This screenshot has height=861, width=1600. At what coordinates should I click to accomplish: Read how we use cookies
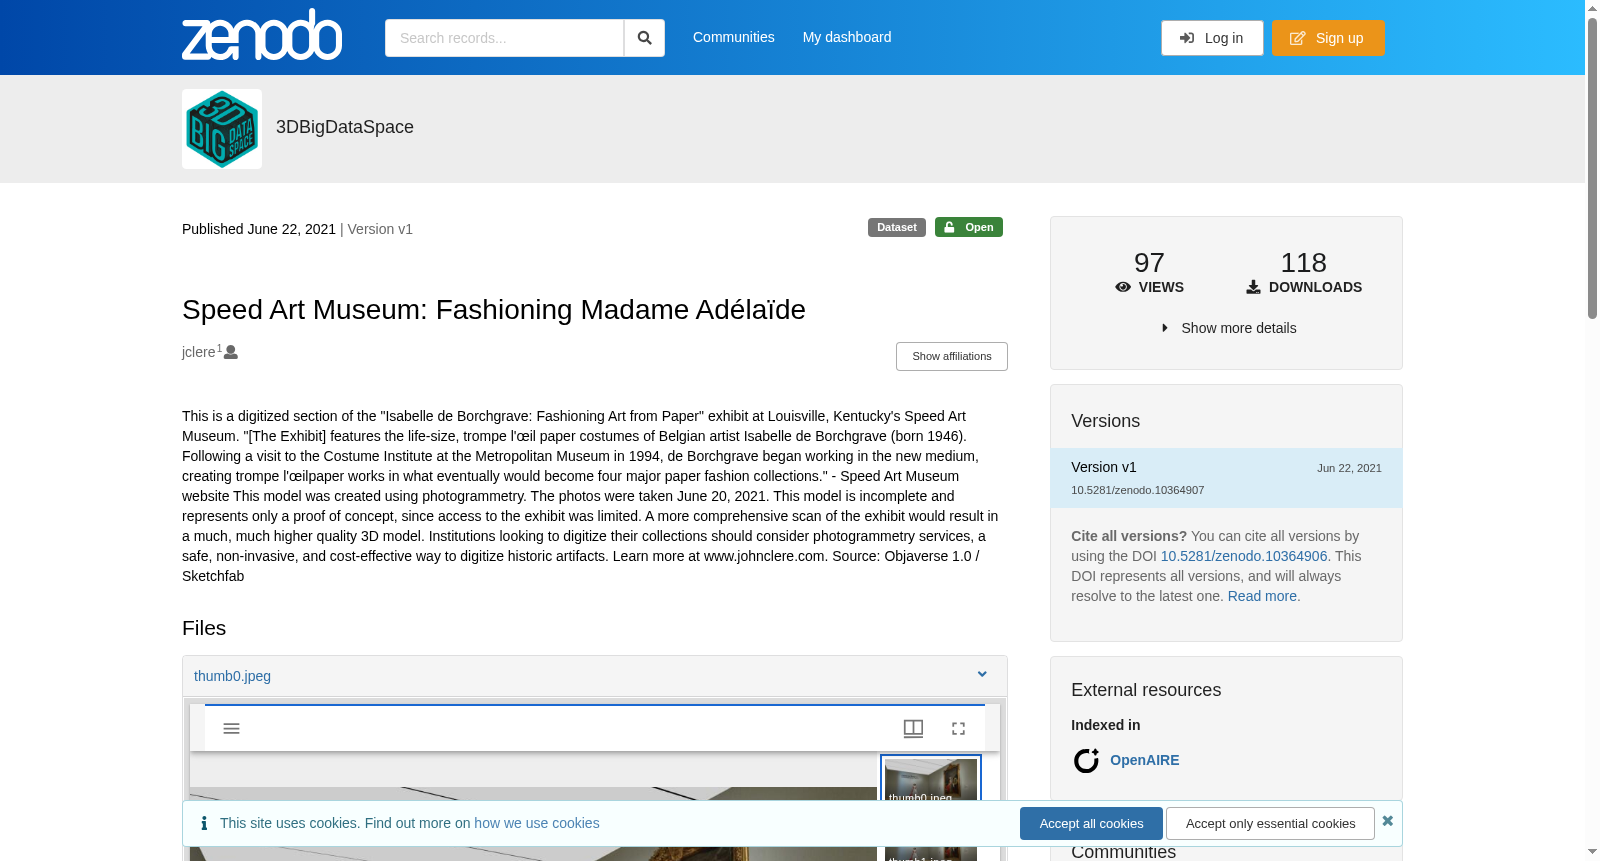pyautogui.click(x=537, y=823)
